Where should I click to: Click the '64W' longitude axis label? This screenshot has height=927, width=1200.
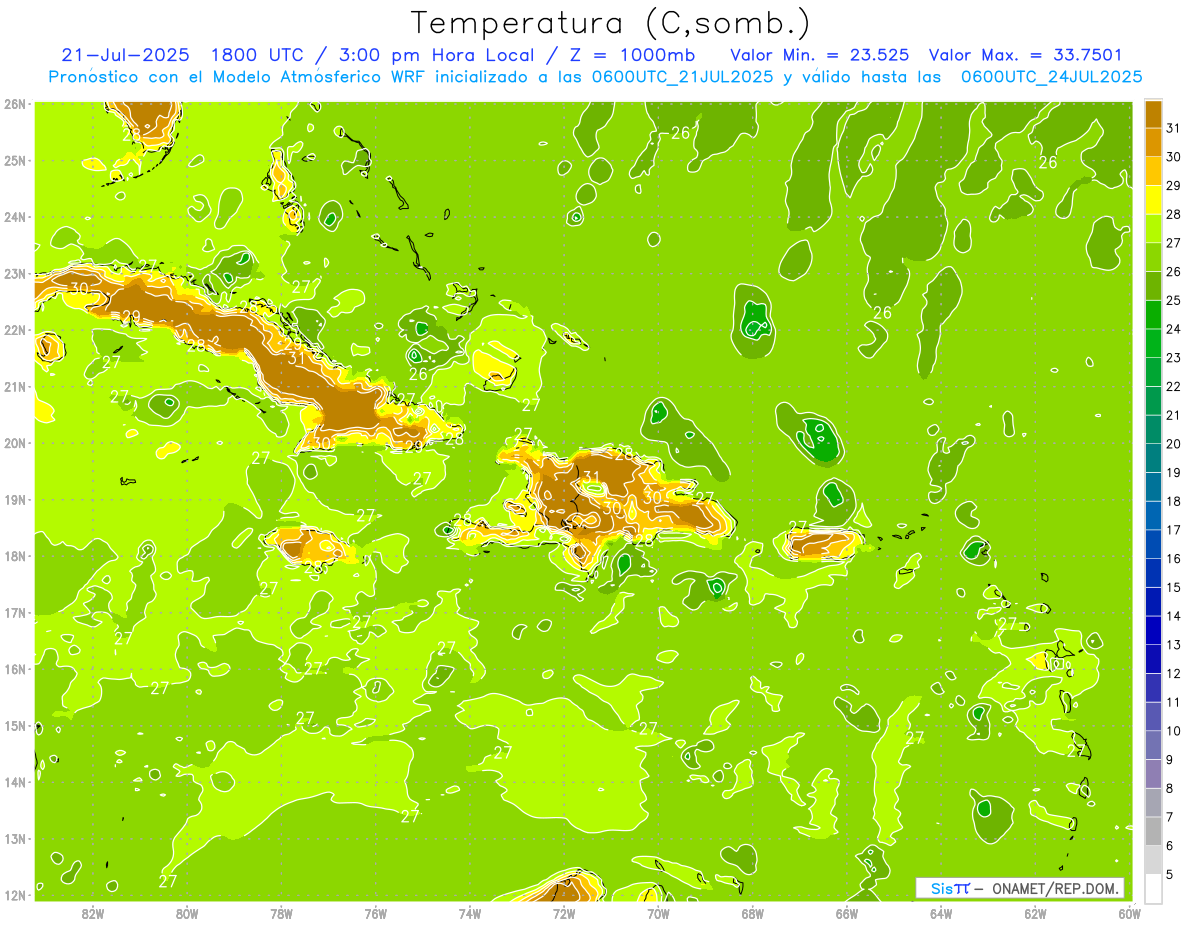pyautogui.click(x=941, y=913)
